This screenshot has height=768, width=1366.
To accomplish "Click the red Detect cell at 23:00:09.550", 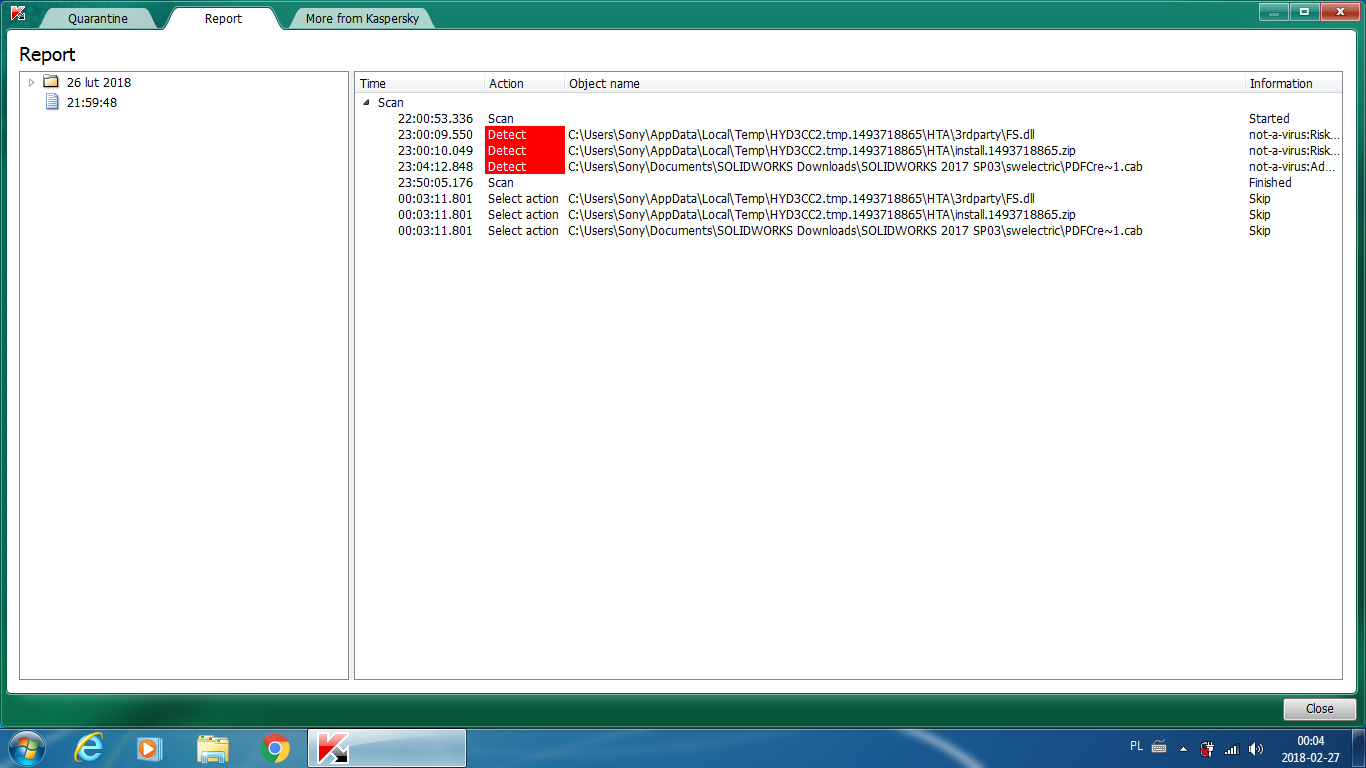I will click(525, 134).
